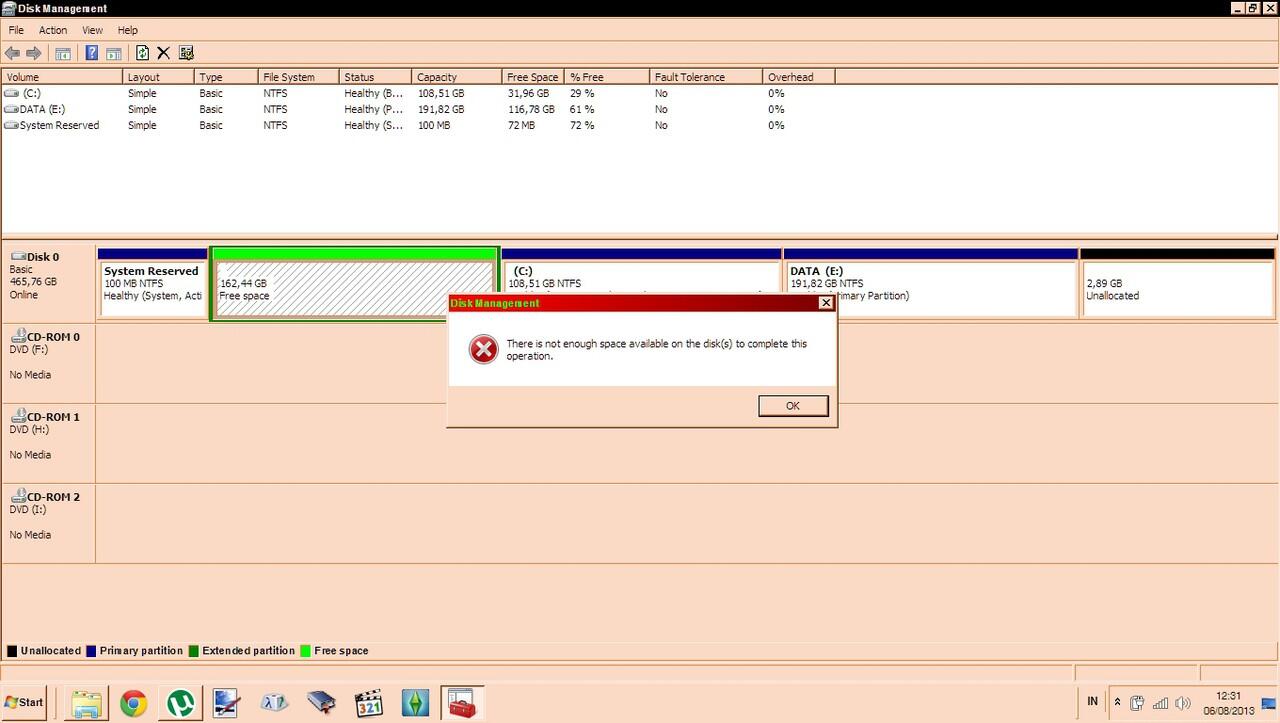Toggle the console tree panel visibility
Screen dimensions: 1280x723
pos(63,52)
